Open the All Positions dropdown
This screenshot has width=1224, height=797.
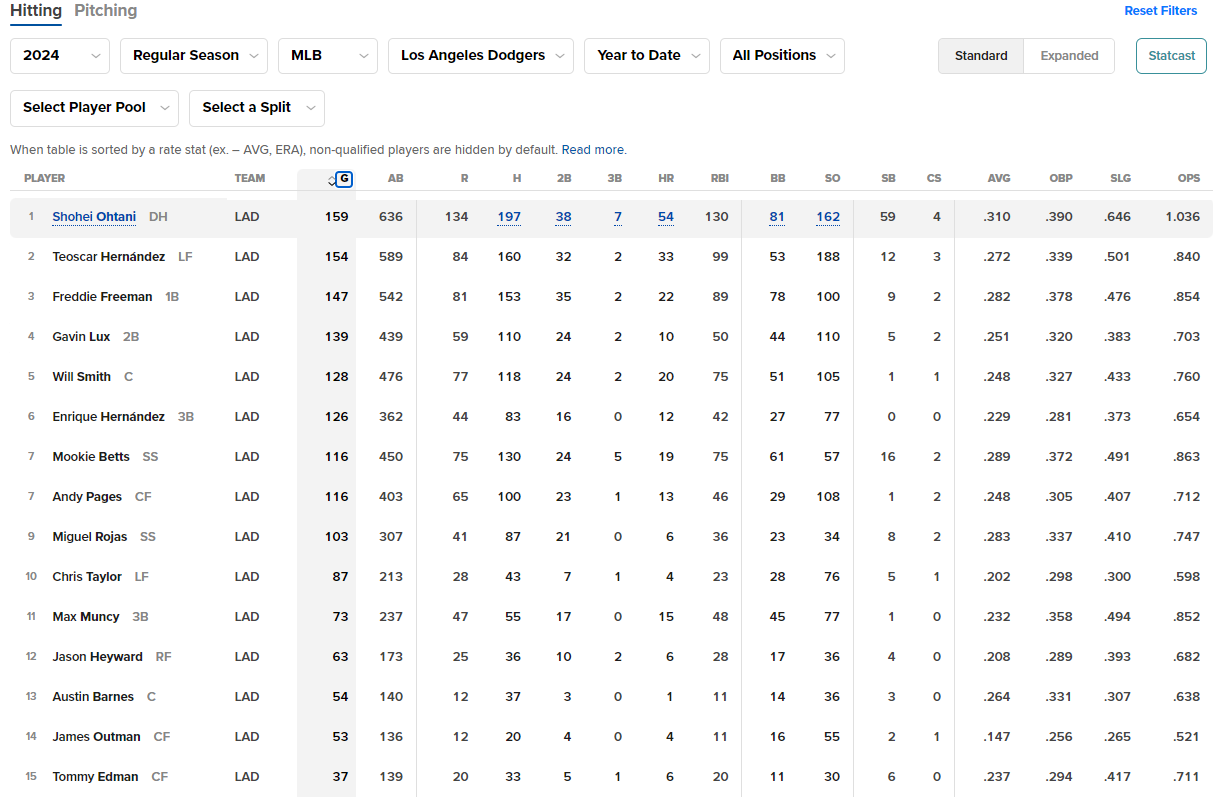click(x=782, y=56)
